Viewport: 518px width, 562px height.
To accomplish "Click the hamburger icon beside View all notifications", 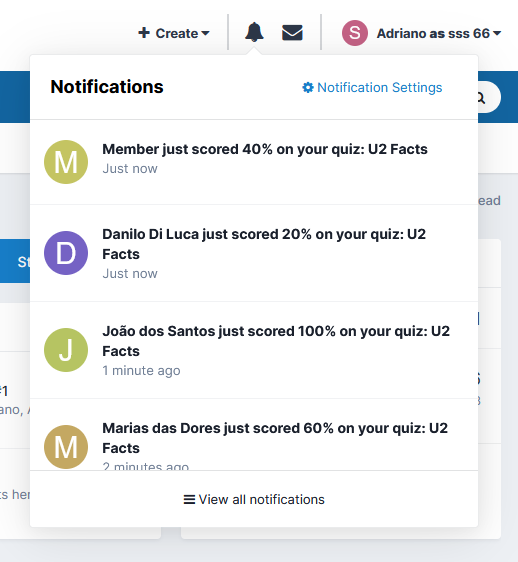I will (189, 499).
